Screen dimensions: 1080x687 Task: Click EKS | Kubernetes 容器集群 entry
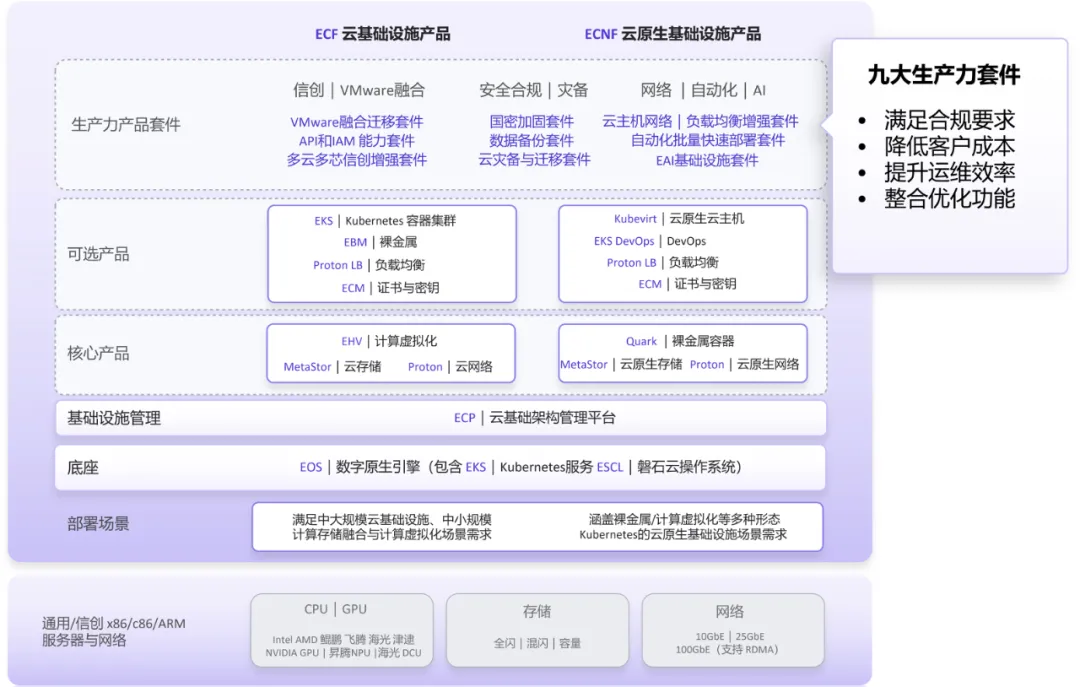(x=385, y=221)
